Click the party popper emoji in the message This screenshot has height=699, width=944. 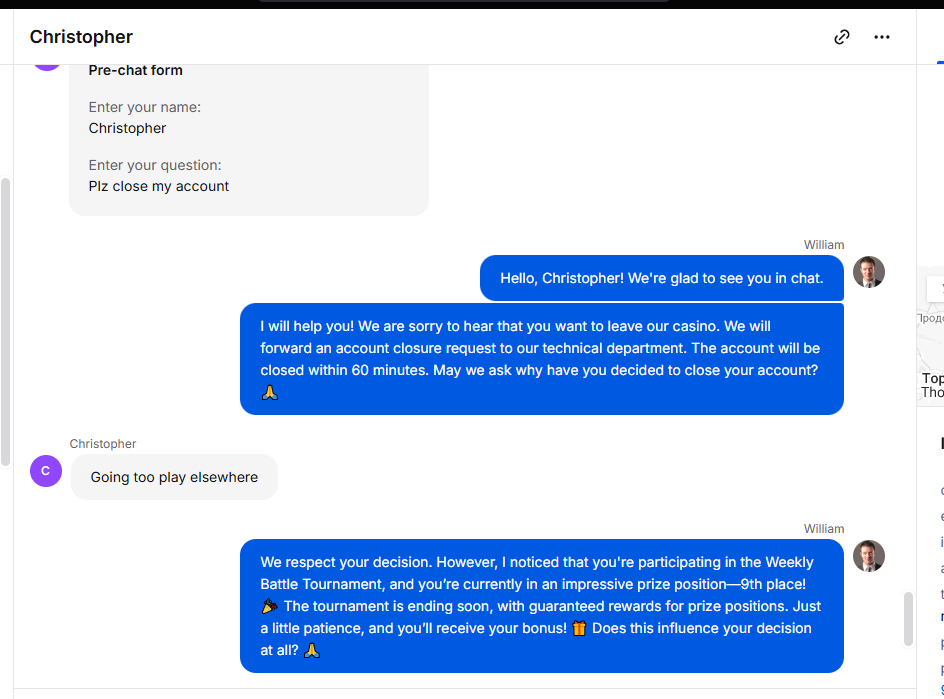pyautogui.click(x=270, y=606)
